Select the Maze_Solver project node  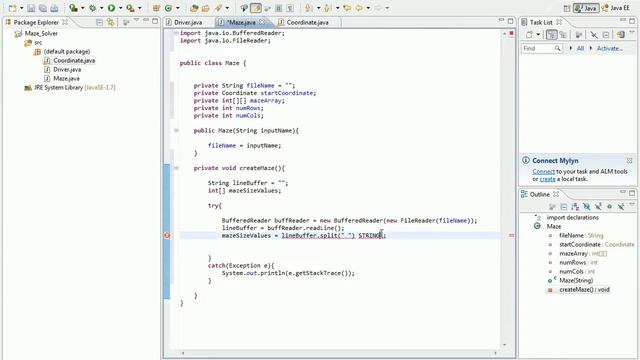(x=36, y=33)
